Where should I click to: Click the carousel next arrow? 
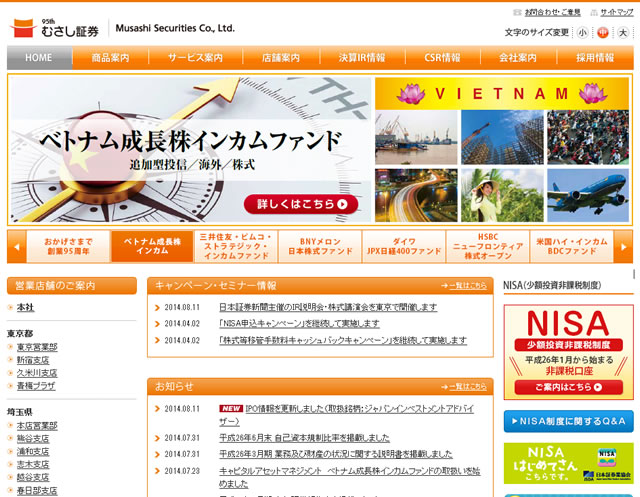[623, 246]
